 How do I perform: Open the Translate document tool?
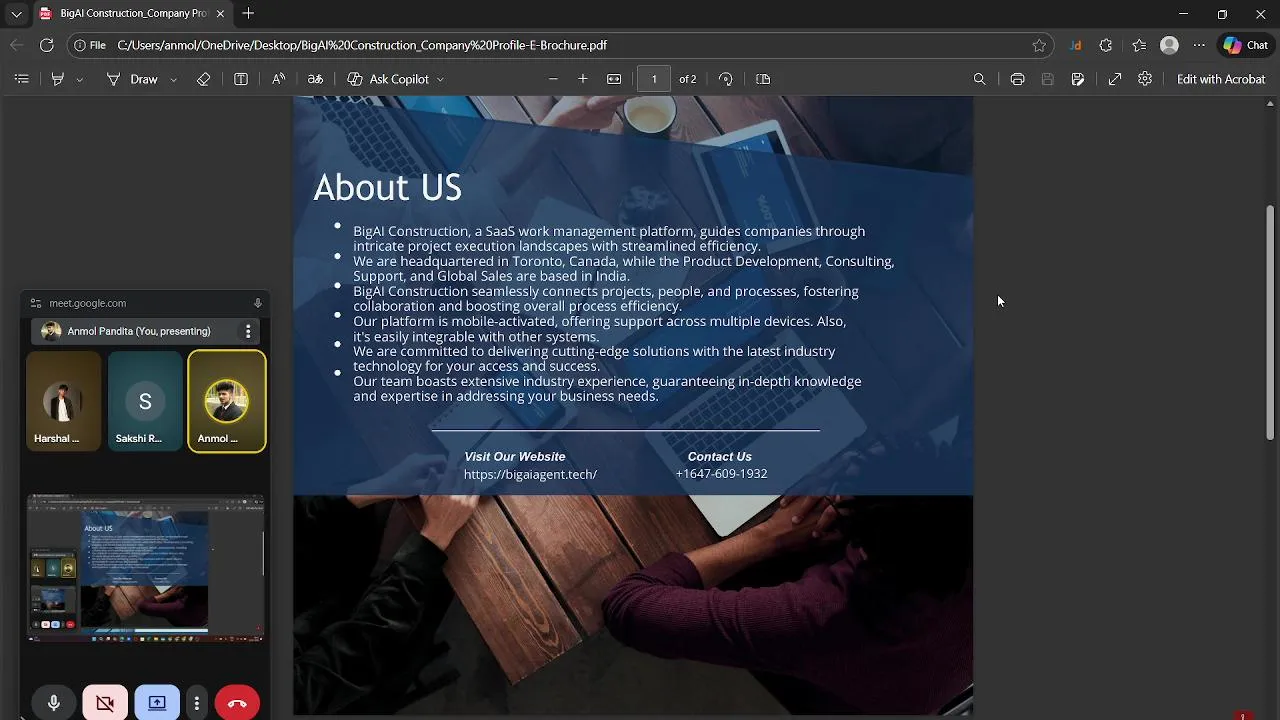(x=316, y=79)
